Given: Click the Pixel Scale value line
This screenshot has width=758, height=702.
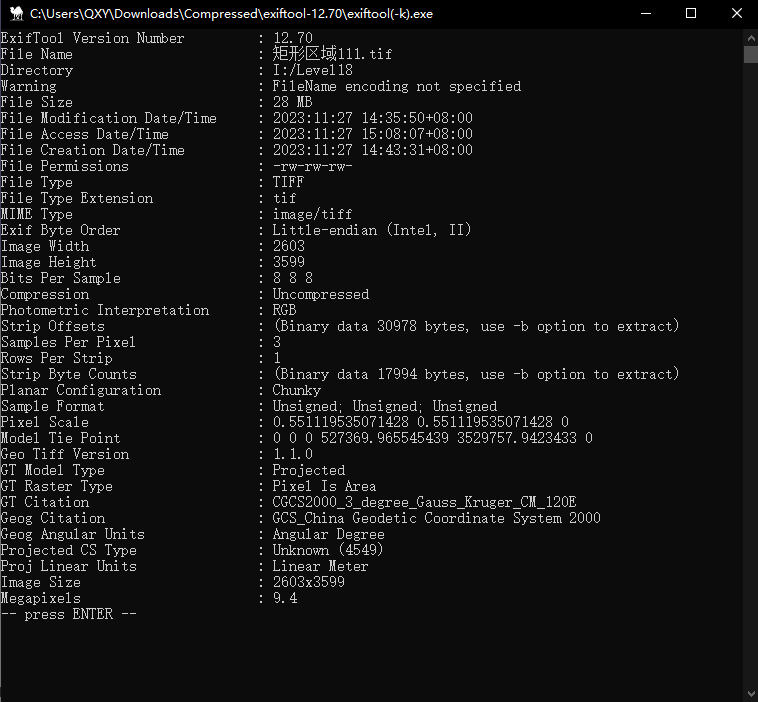Looking at the screenshot, I should 420,422.
